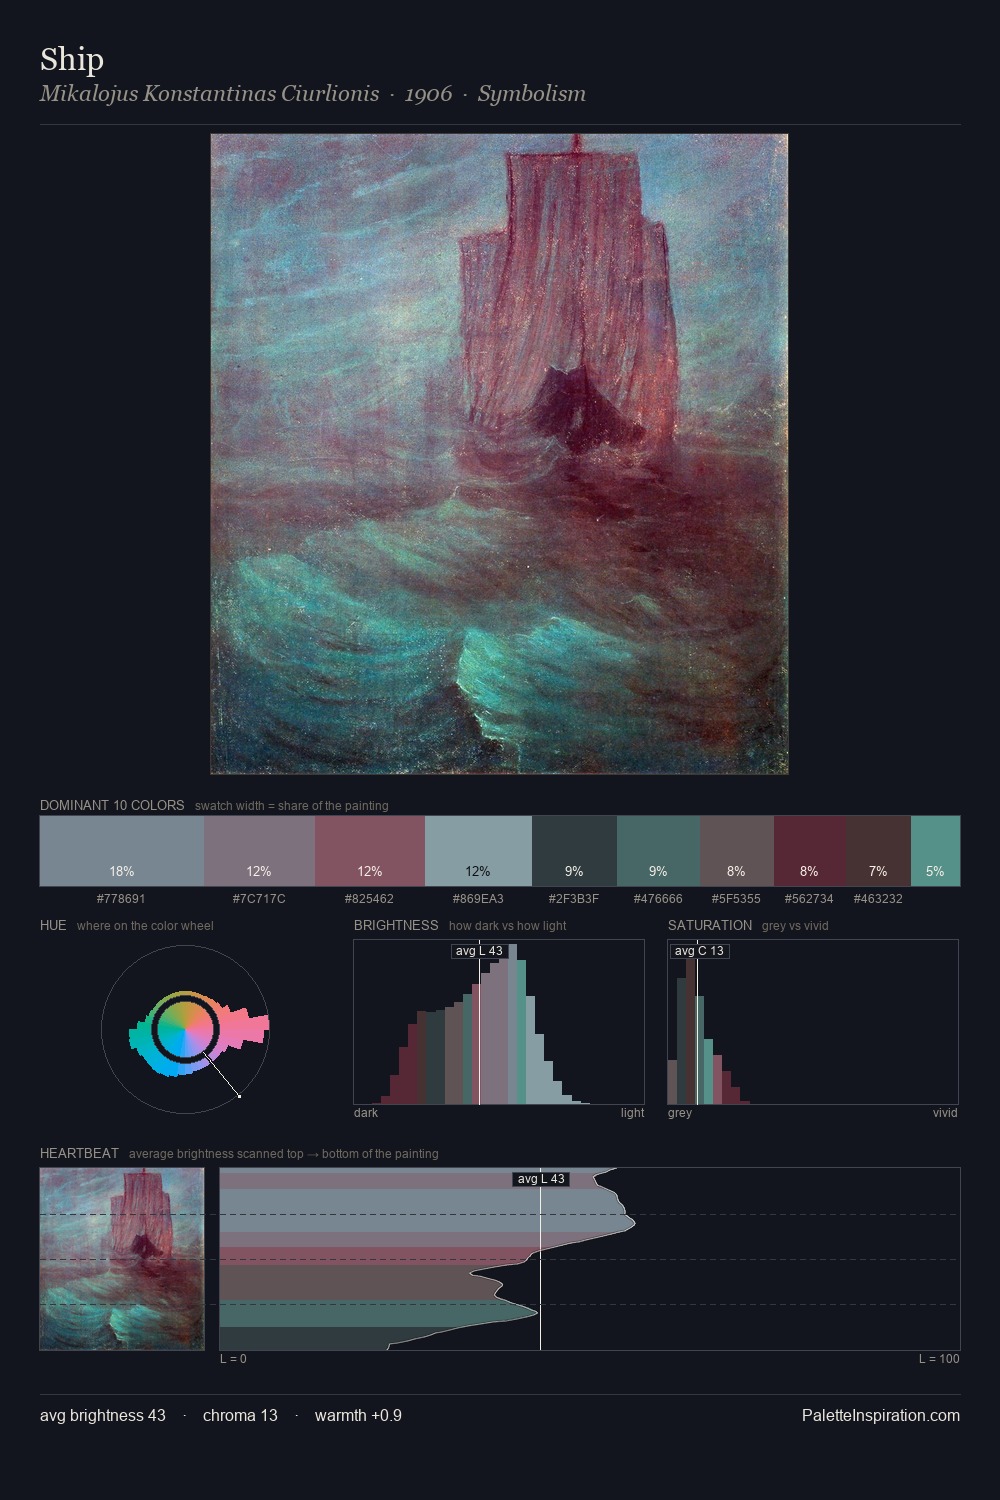Click the '#825462' hex code text
Screen dimensions: 1000x1500
point(369,899)
